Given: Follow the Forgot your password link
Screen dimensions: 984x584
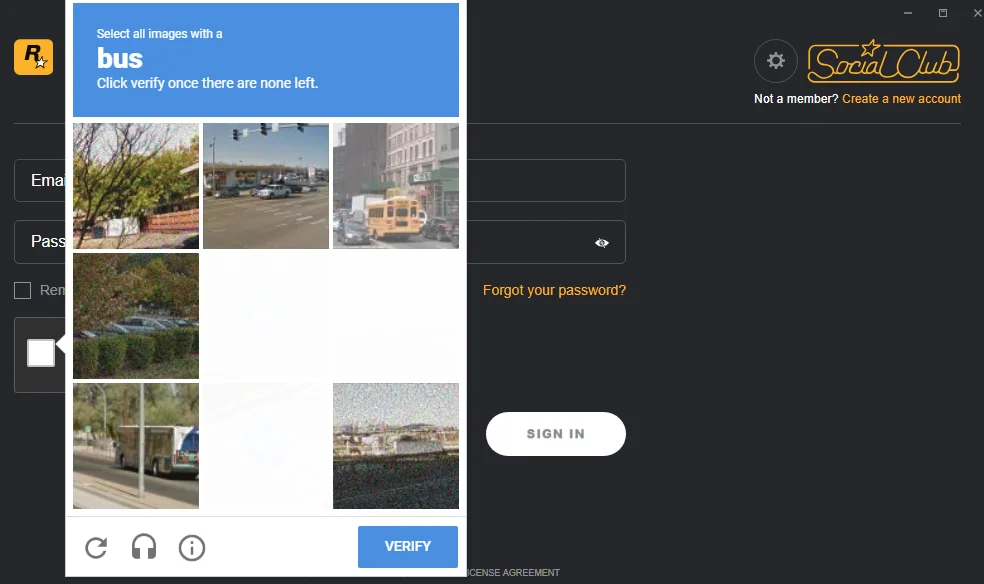Looking at the screenshot, I should [x=554, y=290].
